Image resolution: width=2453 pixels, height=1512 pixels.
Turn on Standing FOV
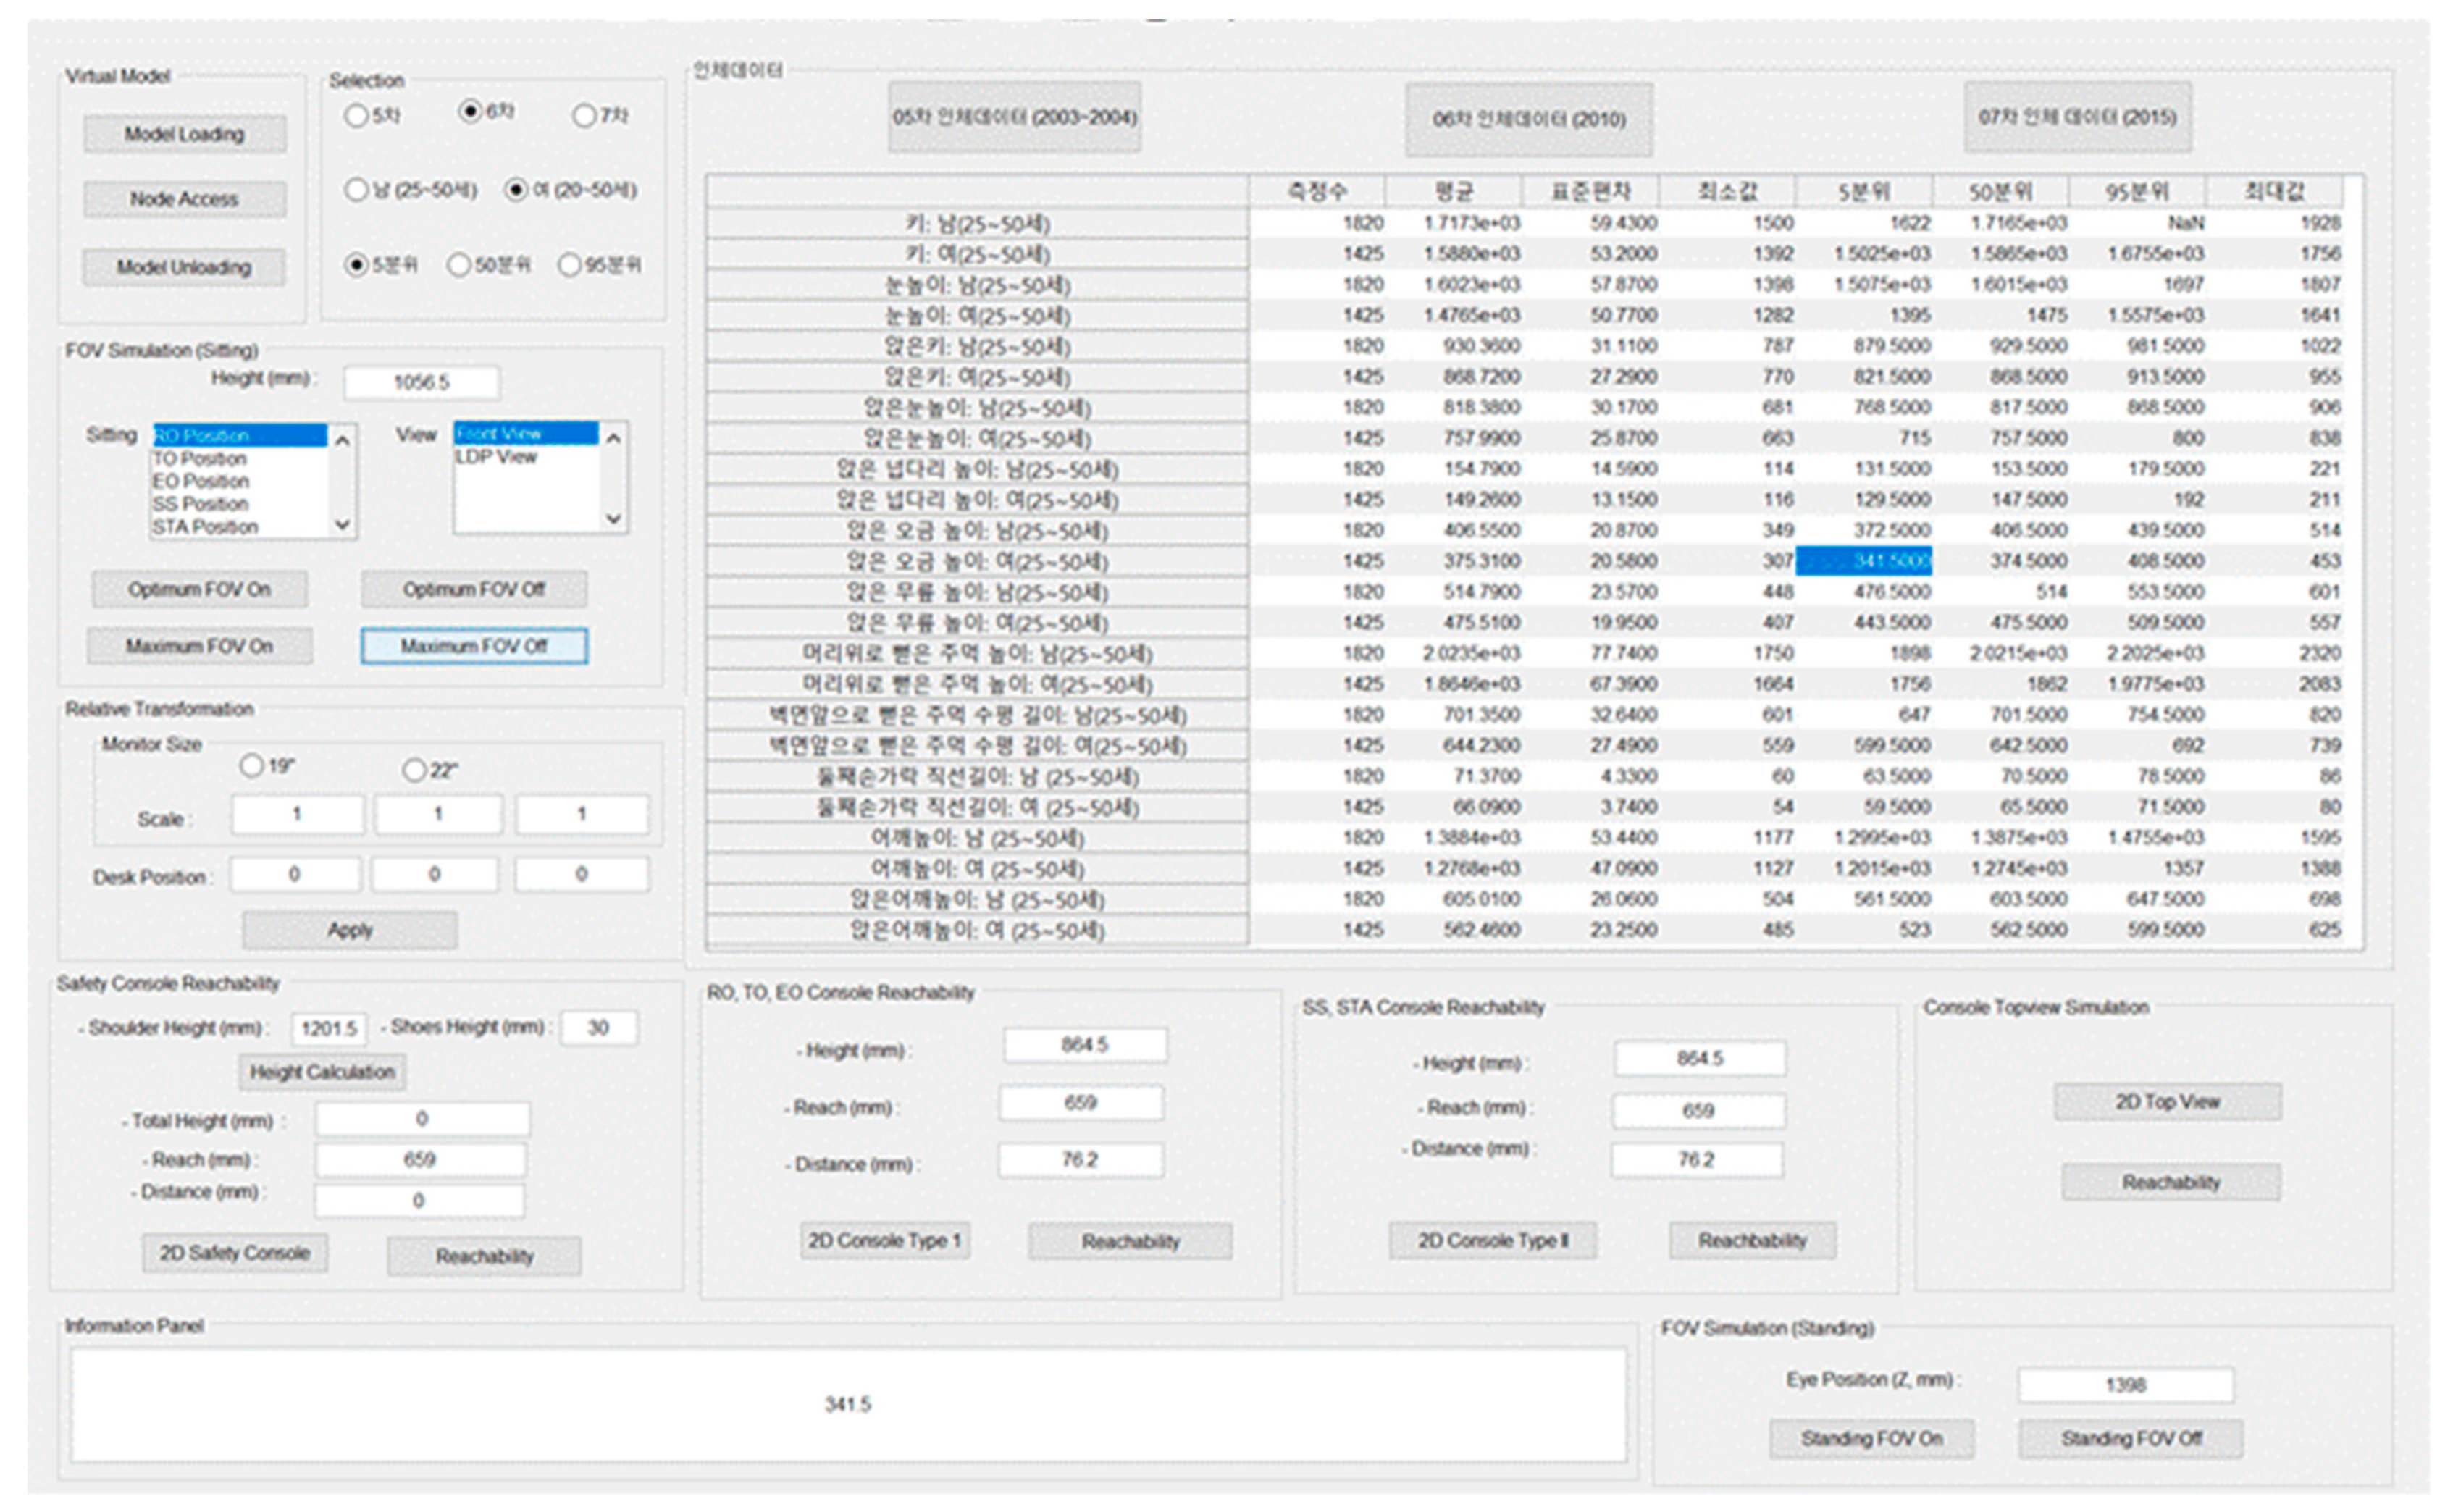(1872, 1439)
